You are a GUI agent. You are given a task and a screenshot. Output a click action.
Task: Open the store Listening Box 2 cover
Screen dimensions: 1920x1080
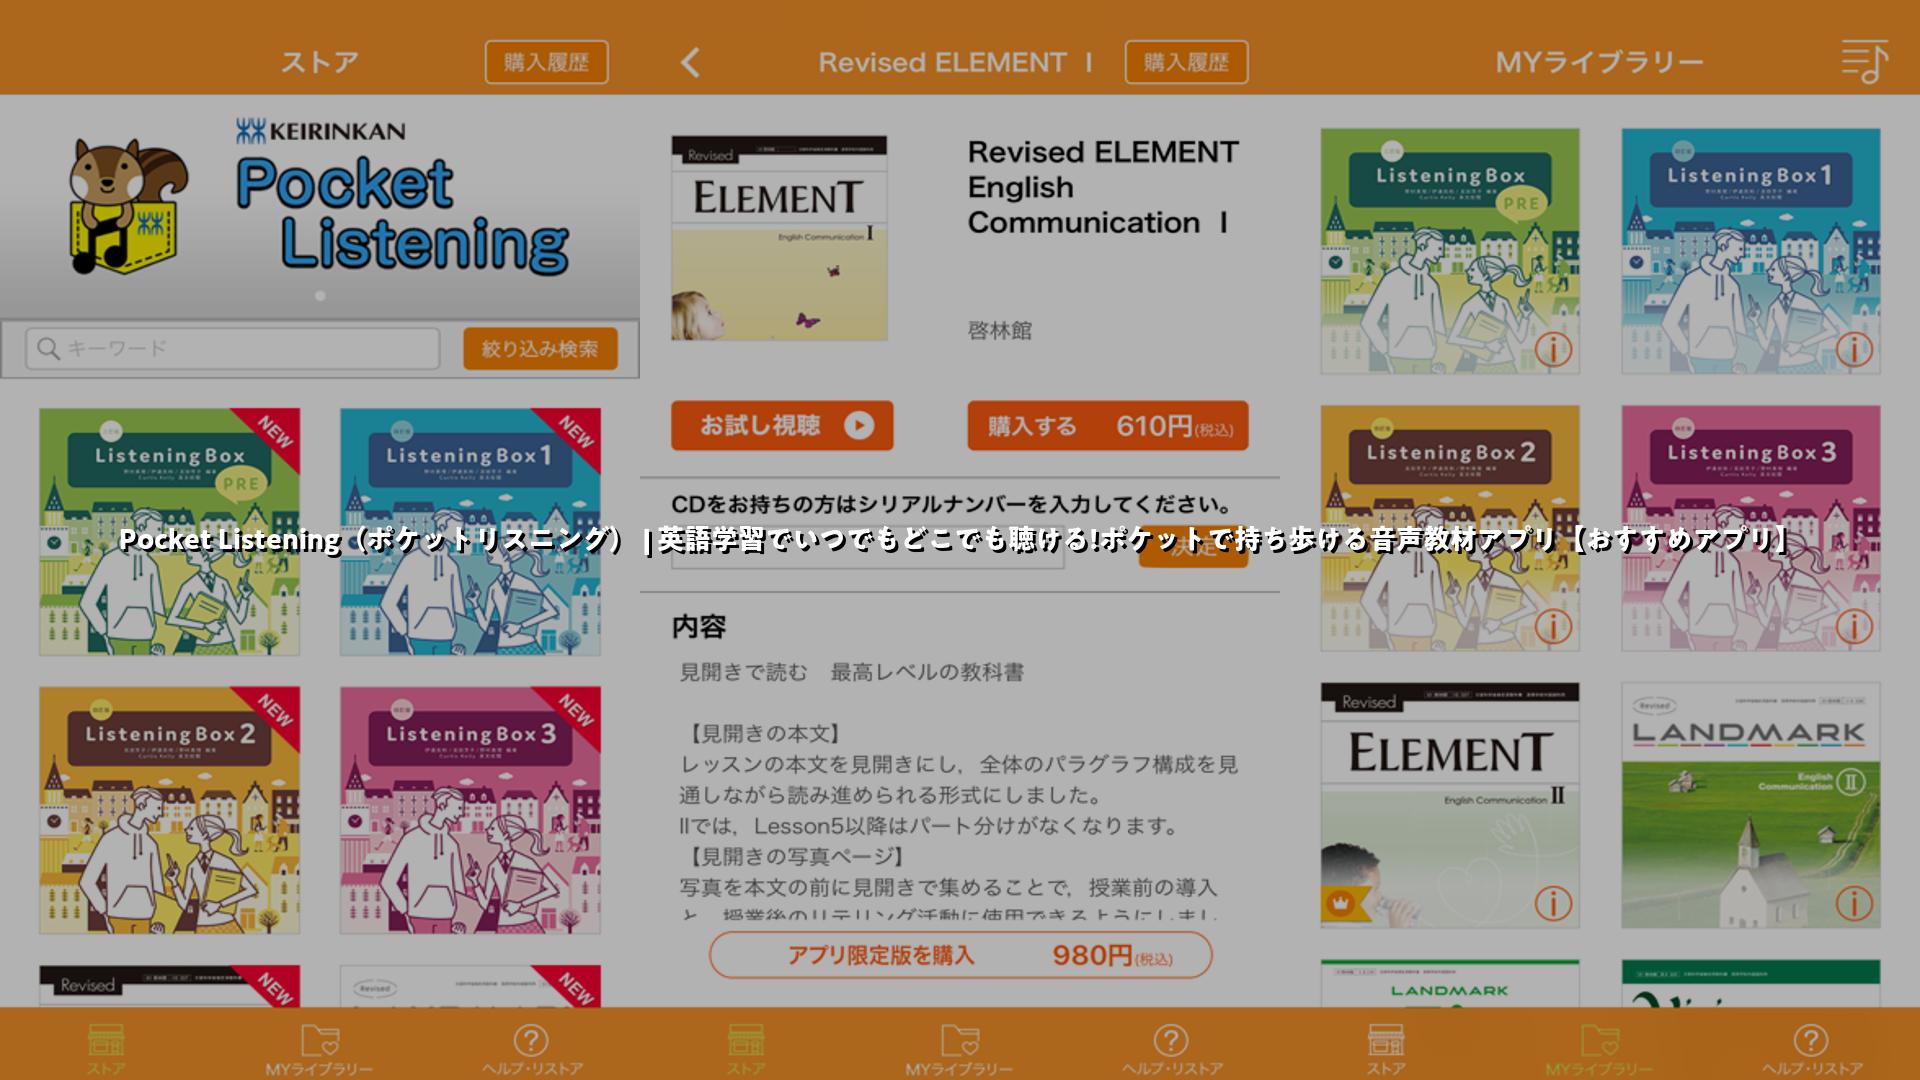(170, 810)
